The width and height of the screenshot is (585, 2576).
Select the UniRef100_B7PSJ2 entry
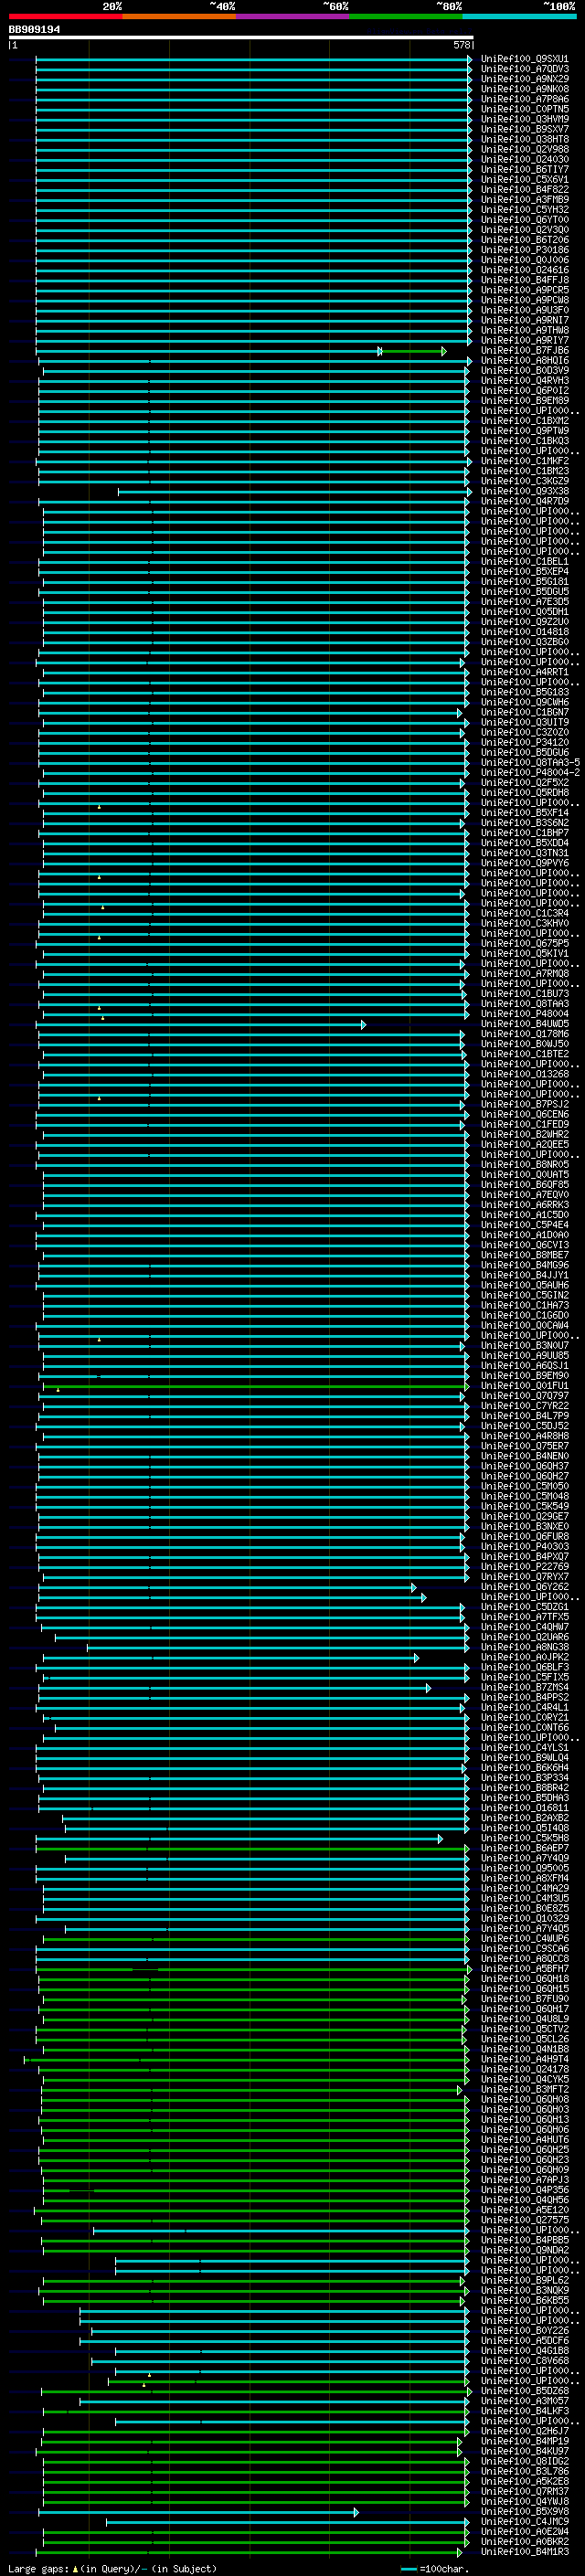click(524, 1105)
